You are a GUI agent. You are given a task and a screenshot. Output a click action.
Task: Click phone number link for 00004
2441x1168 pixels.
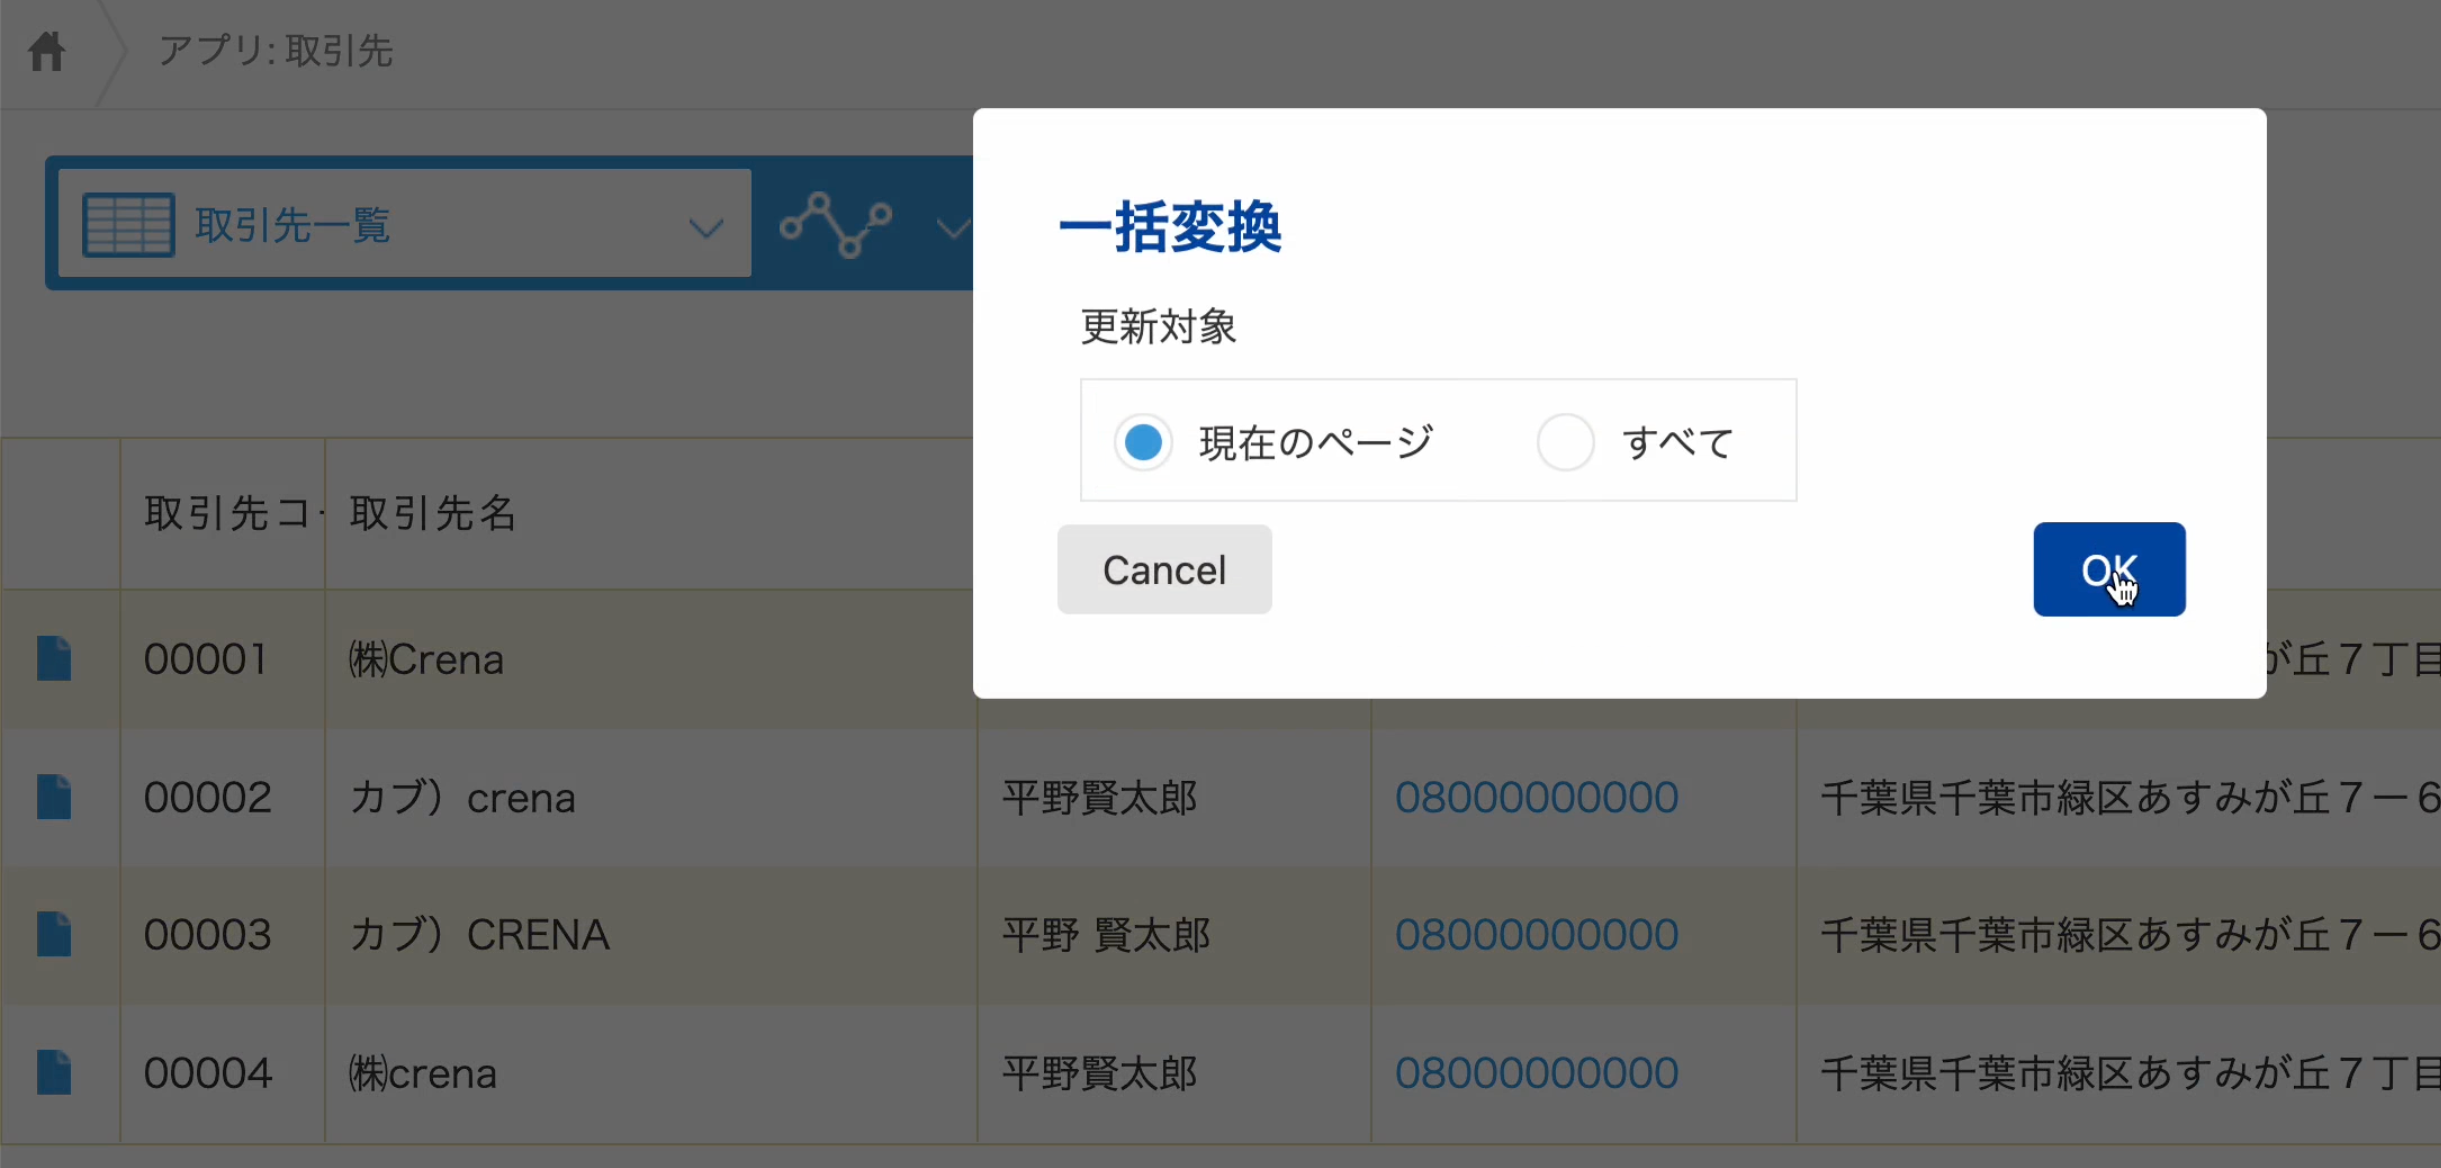pyautogui.click(x=1536, y=1073)
